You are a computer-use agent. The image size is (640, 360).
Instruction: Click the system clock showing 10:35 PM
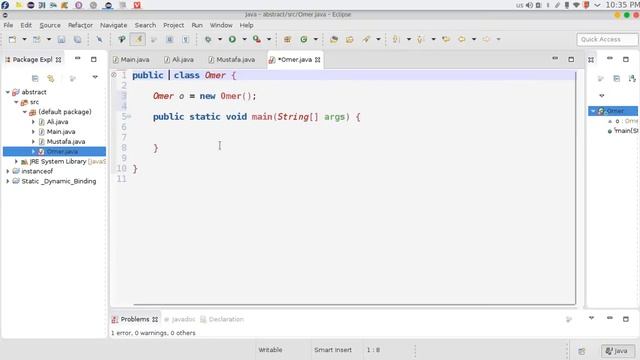tap(622, 5)
